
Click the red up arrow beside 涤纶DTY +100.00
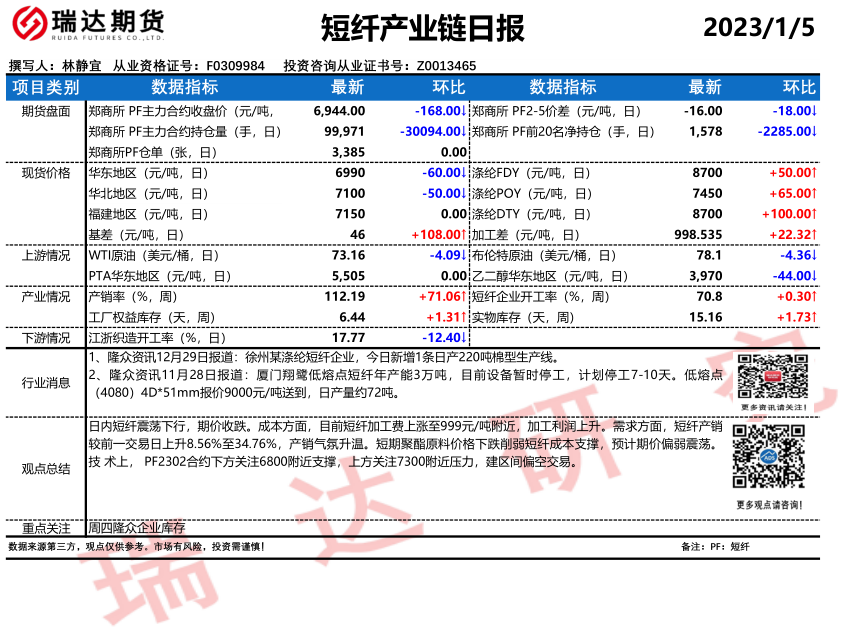(x=813, y=214)
